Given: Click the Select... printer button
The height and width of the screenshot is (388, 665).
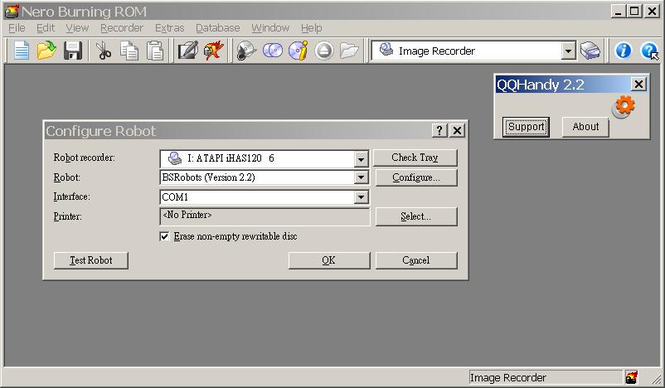Looking at the screenshot, I should [416, 216].
